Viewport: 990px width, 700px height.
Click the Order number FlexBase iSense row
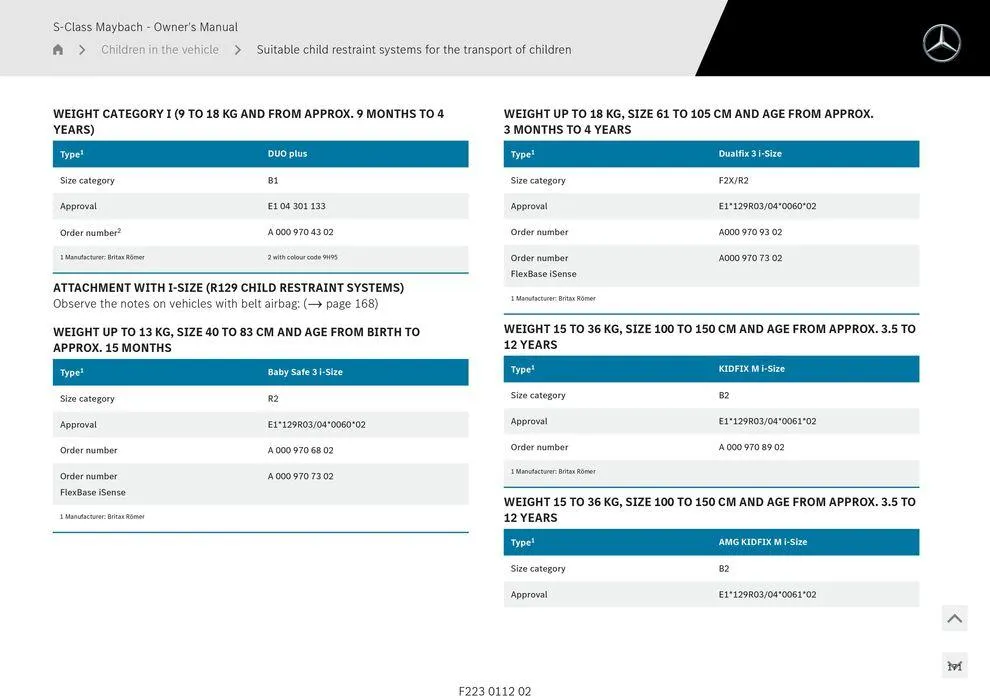tap(260, 483)
